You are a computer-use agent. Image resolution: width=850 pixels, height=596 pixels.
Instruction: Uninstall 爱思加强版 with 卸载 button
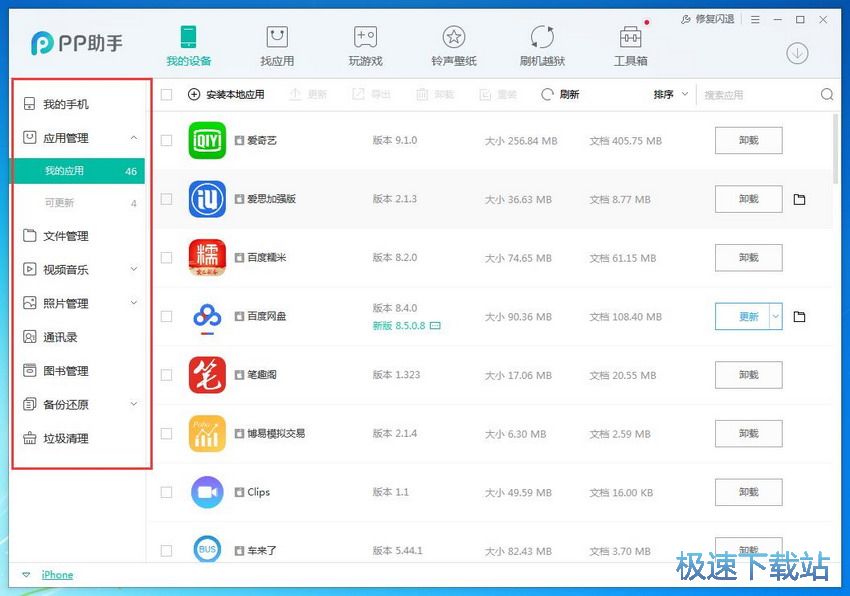click(749, 199)
